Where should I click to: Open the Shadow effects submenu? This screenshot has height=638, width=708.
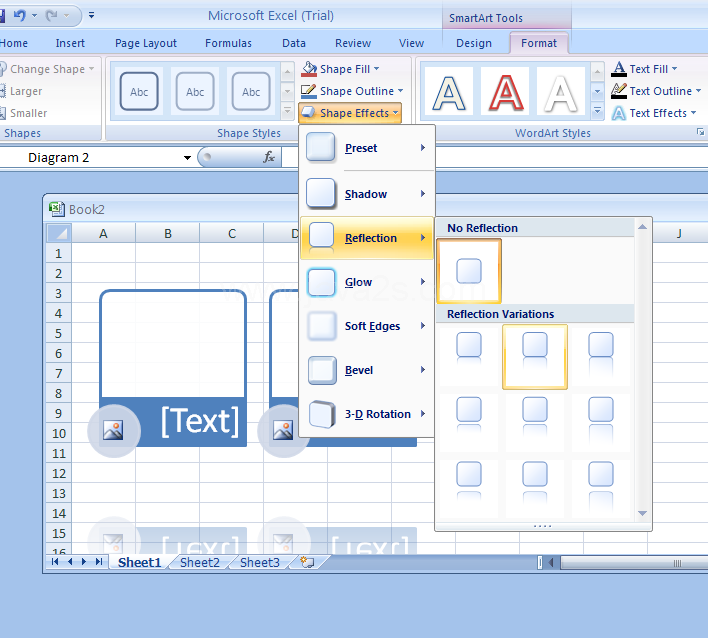[367, 194]
